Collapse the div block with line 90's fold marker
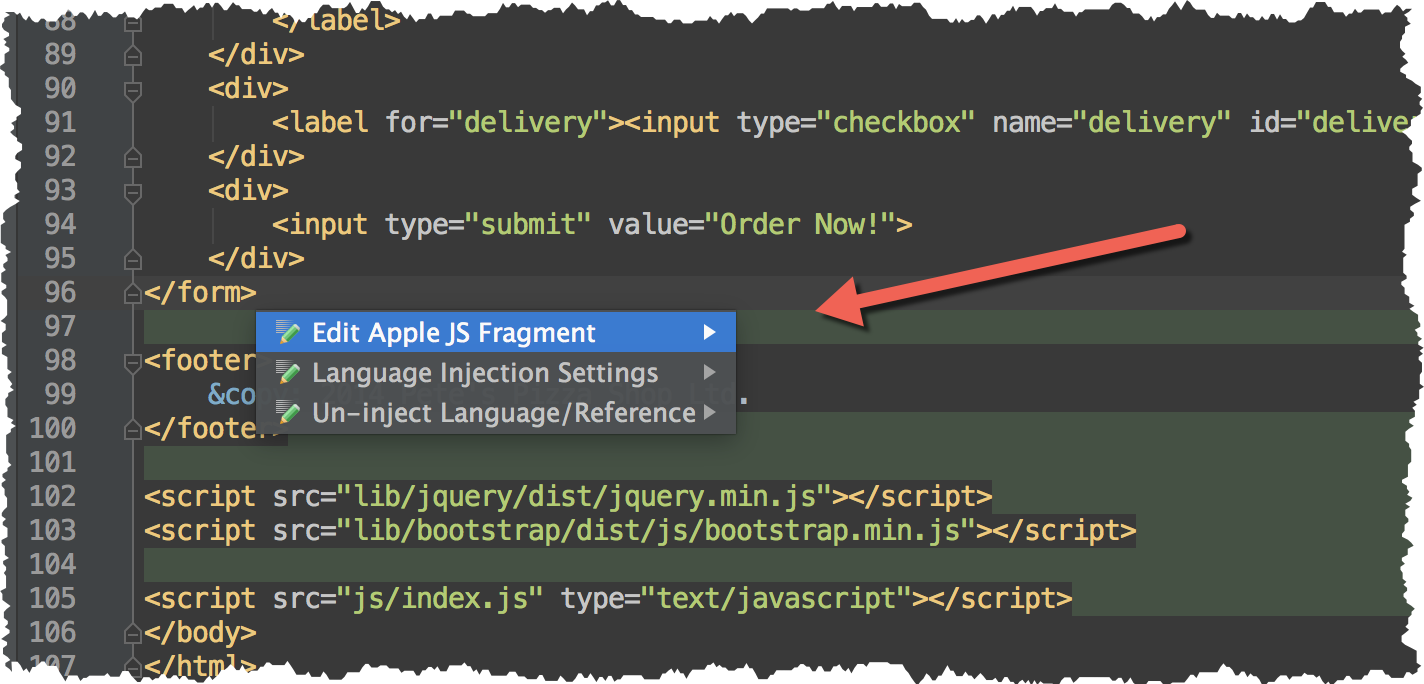 pyautogui.click(x=132, y=89)
